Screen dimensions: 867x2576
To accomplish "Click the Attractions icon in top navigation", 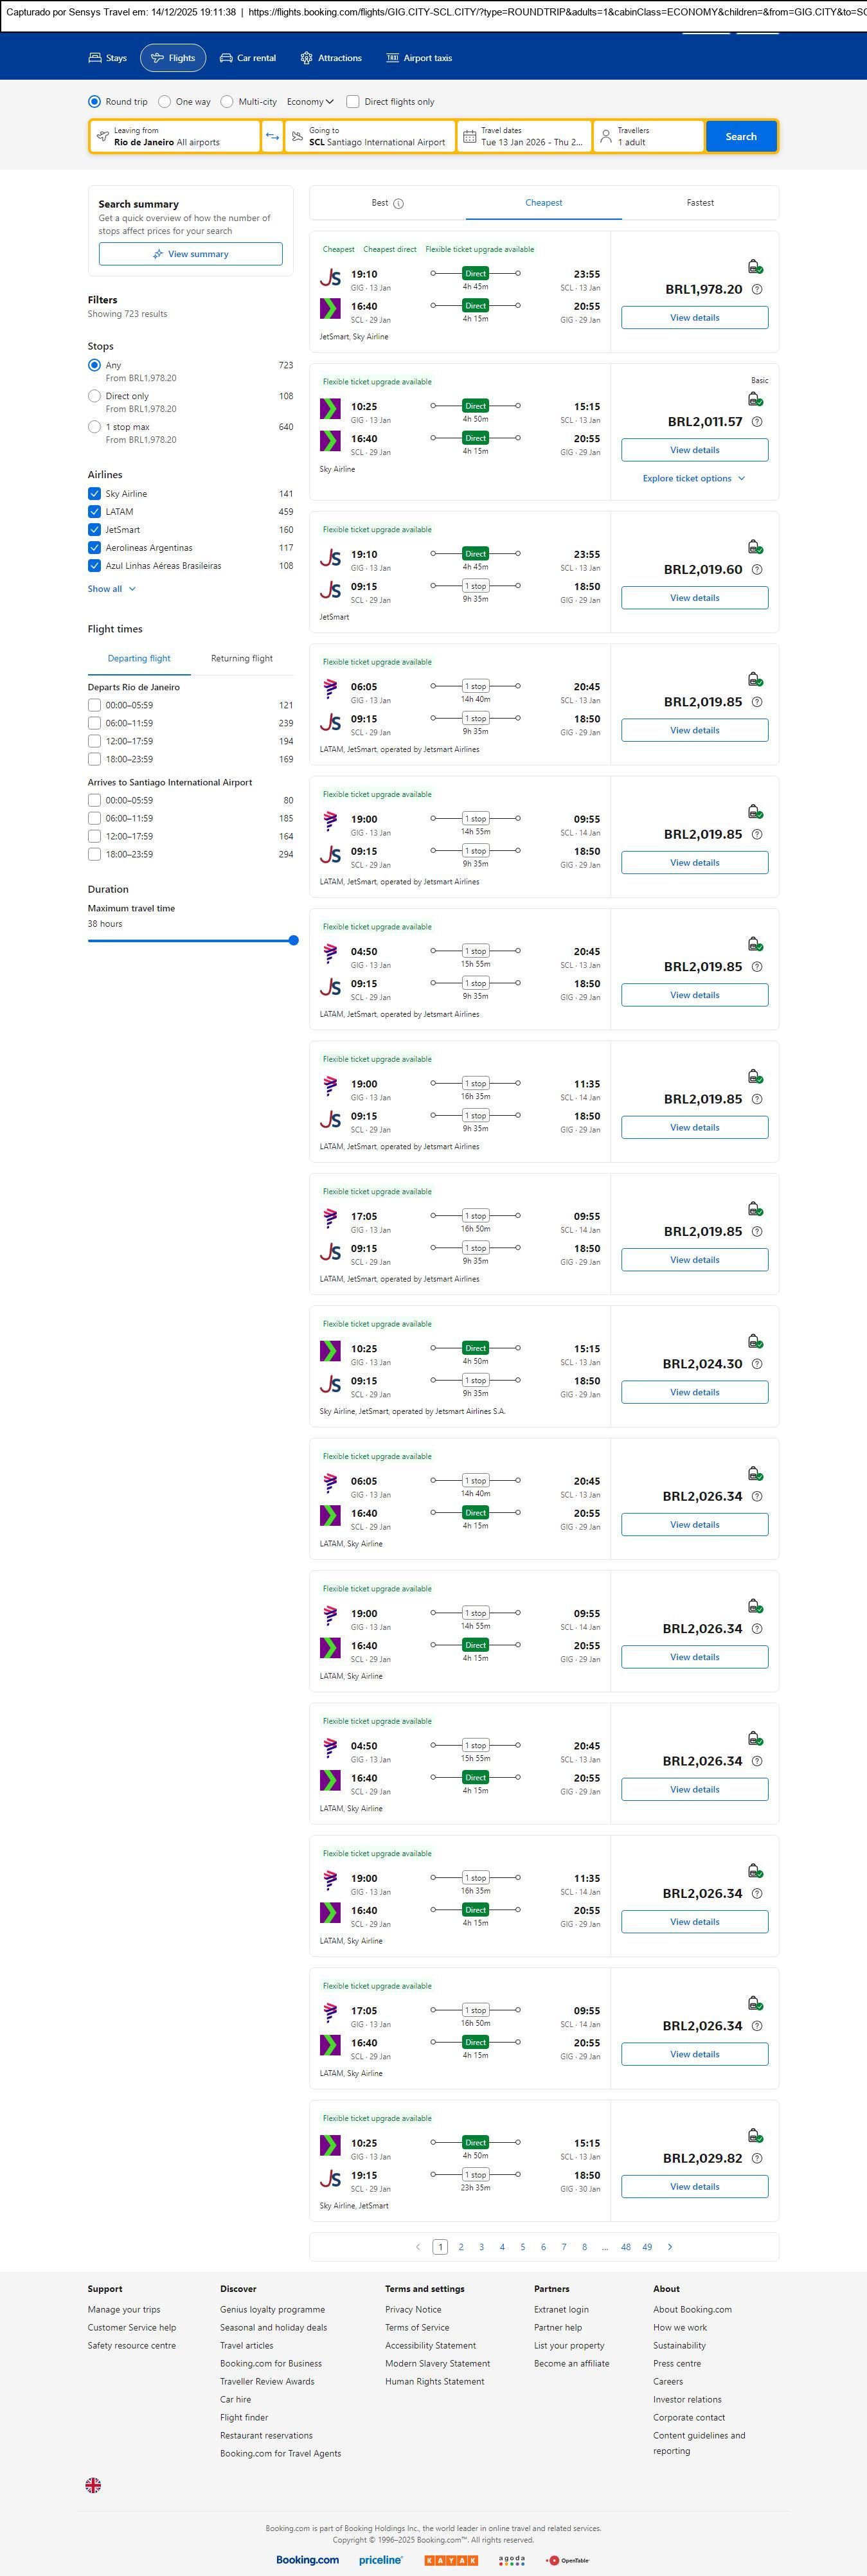I will (x=306, y=58).
